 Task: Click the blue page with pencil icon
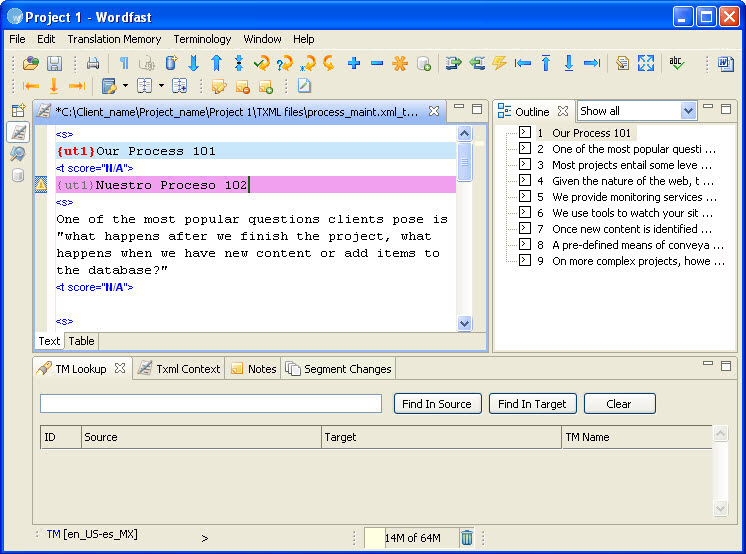[x=304, y=86]
